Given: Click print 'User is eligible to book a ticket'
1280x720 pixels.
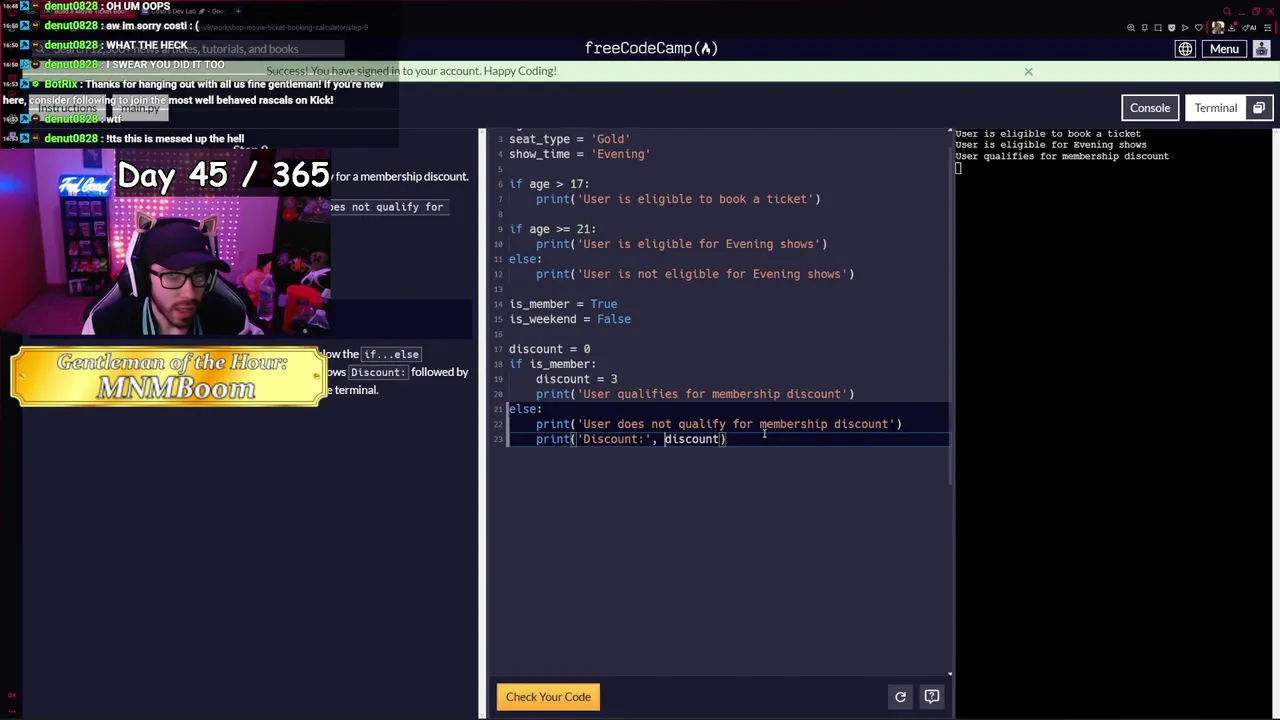Looking at the screenshot, I should [x=678, y=199].
